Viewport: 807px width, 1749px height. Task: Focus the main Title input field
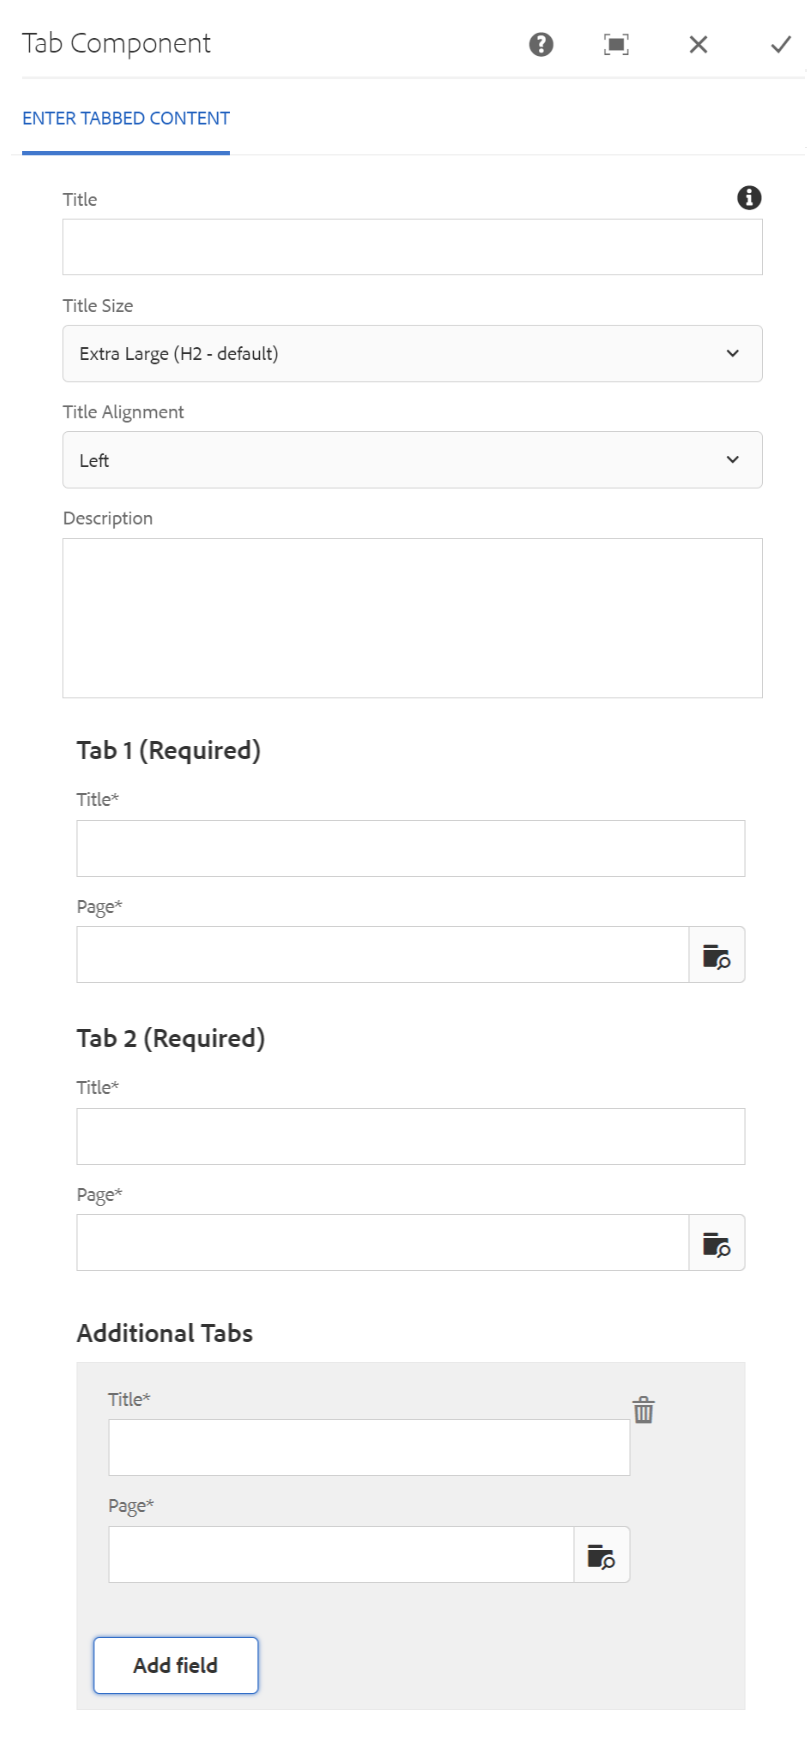pyautogui.click(x=412, y=246)
